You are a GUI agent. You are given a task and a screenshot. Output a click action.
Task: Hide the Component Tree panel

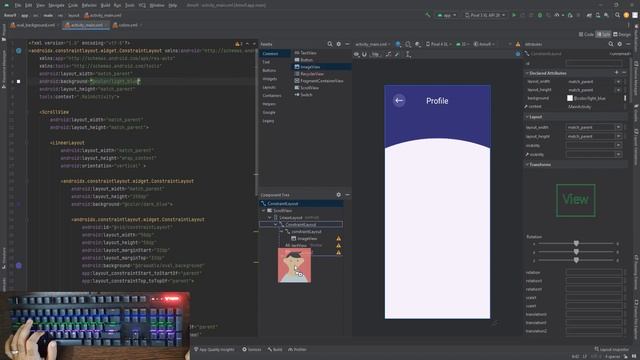pyautogui.click(x=347, y=195)
